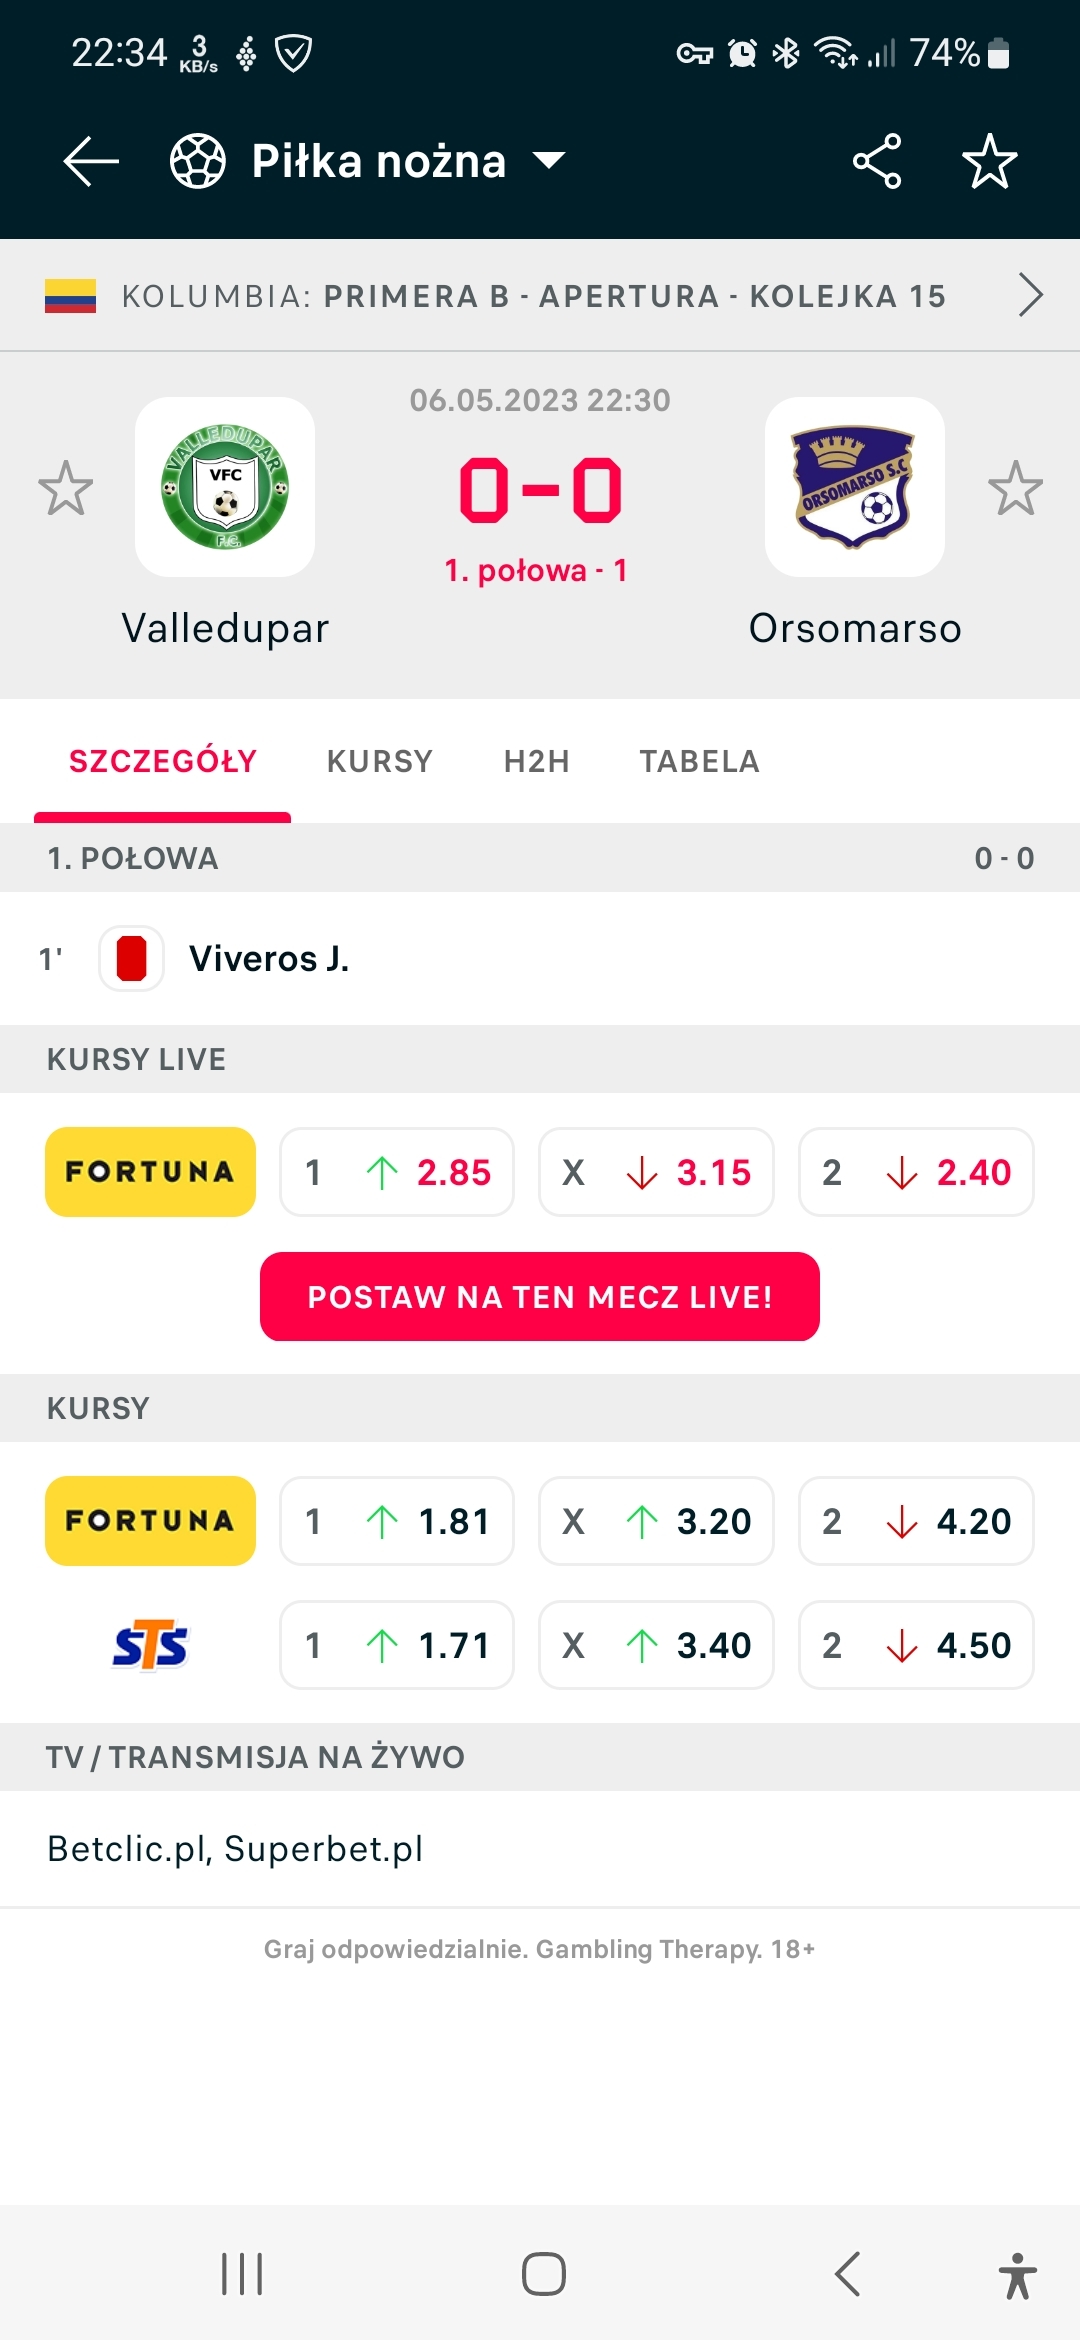Expand the Primera B league chevron
1080x2340 pixels.
[x=1030, y=295]
